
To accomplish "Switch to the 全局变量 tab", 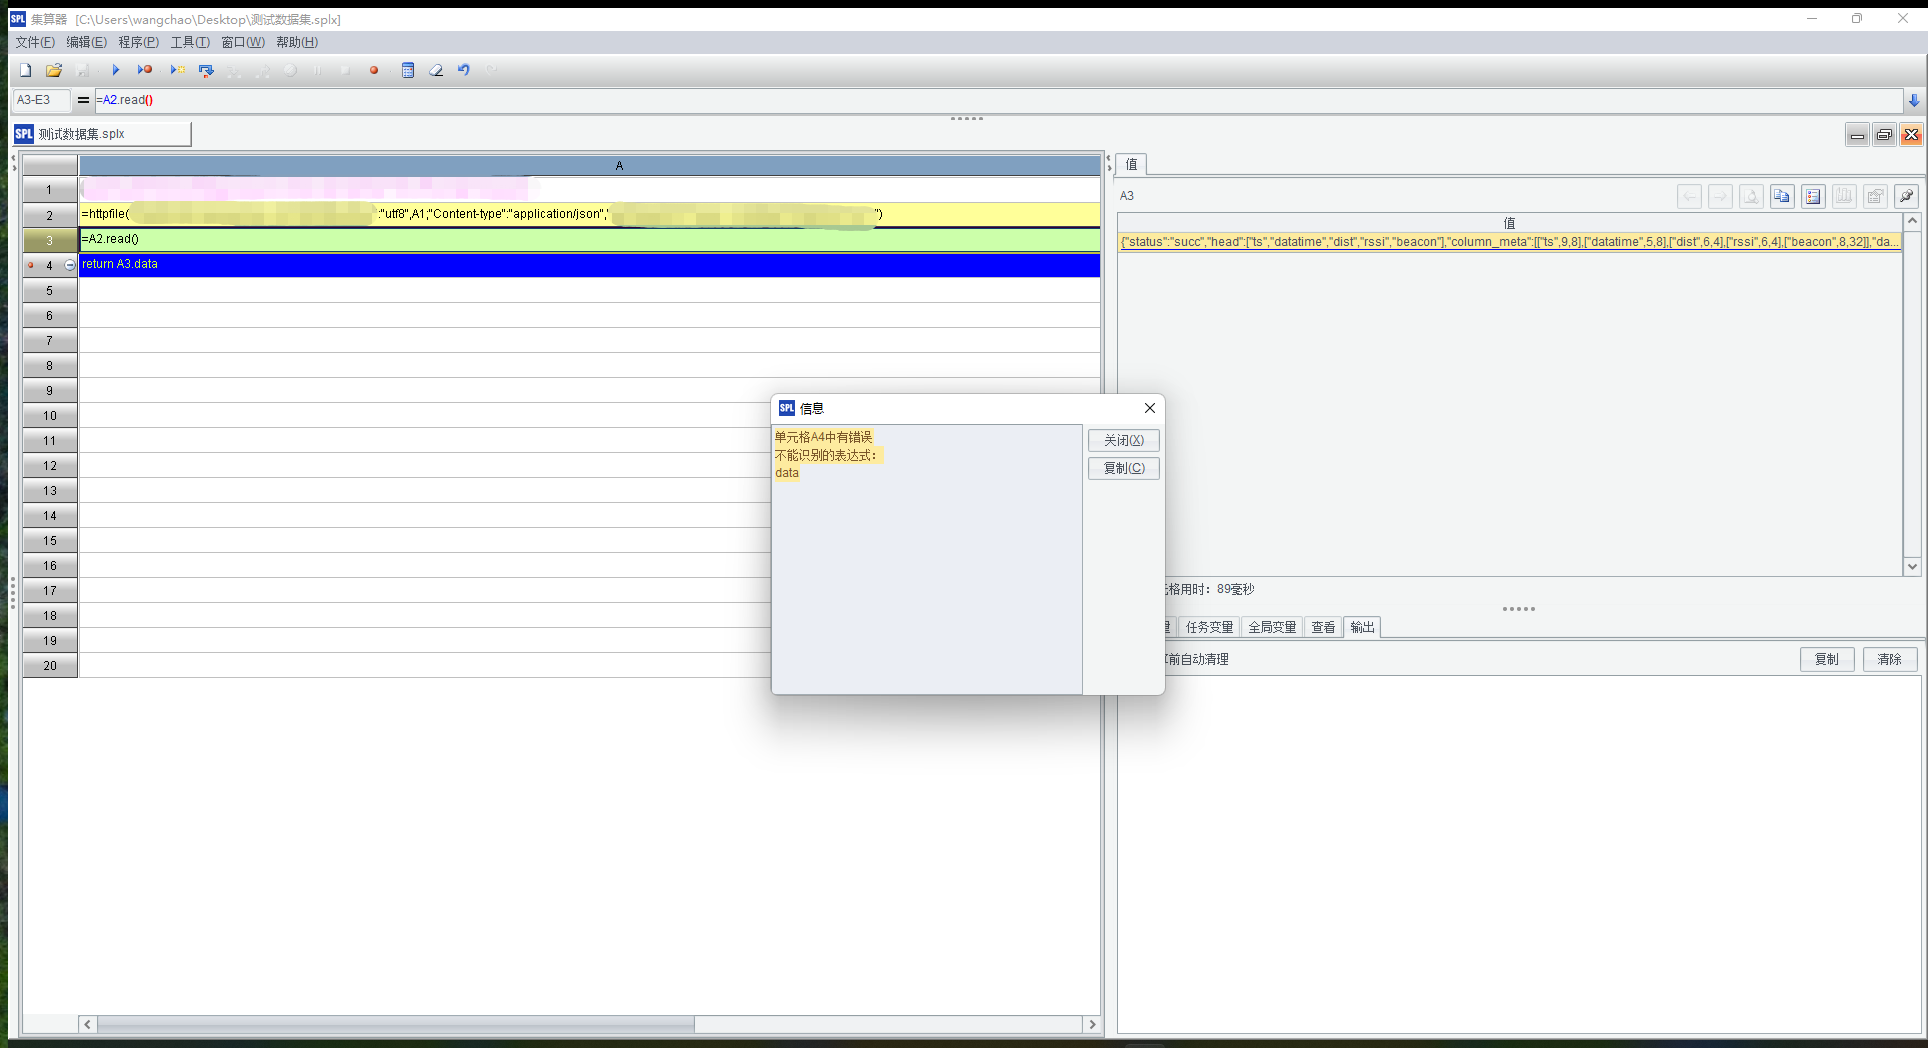I will 1271,627.
